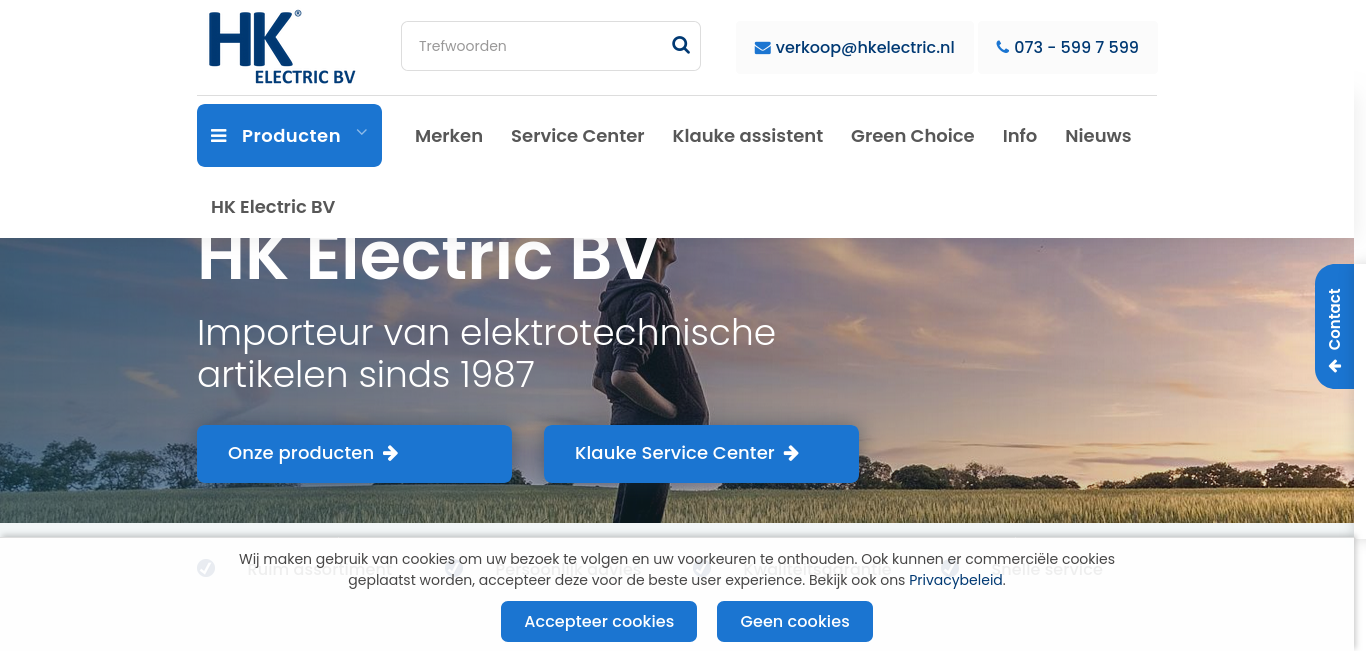Go to Klauke assistent page
Image resolution: width=1366 pixels, height=651 pixels.
(x=748, y=136)
